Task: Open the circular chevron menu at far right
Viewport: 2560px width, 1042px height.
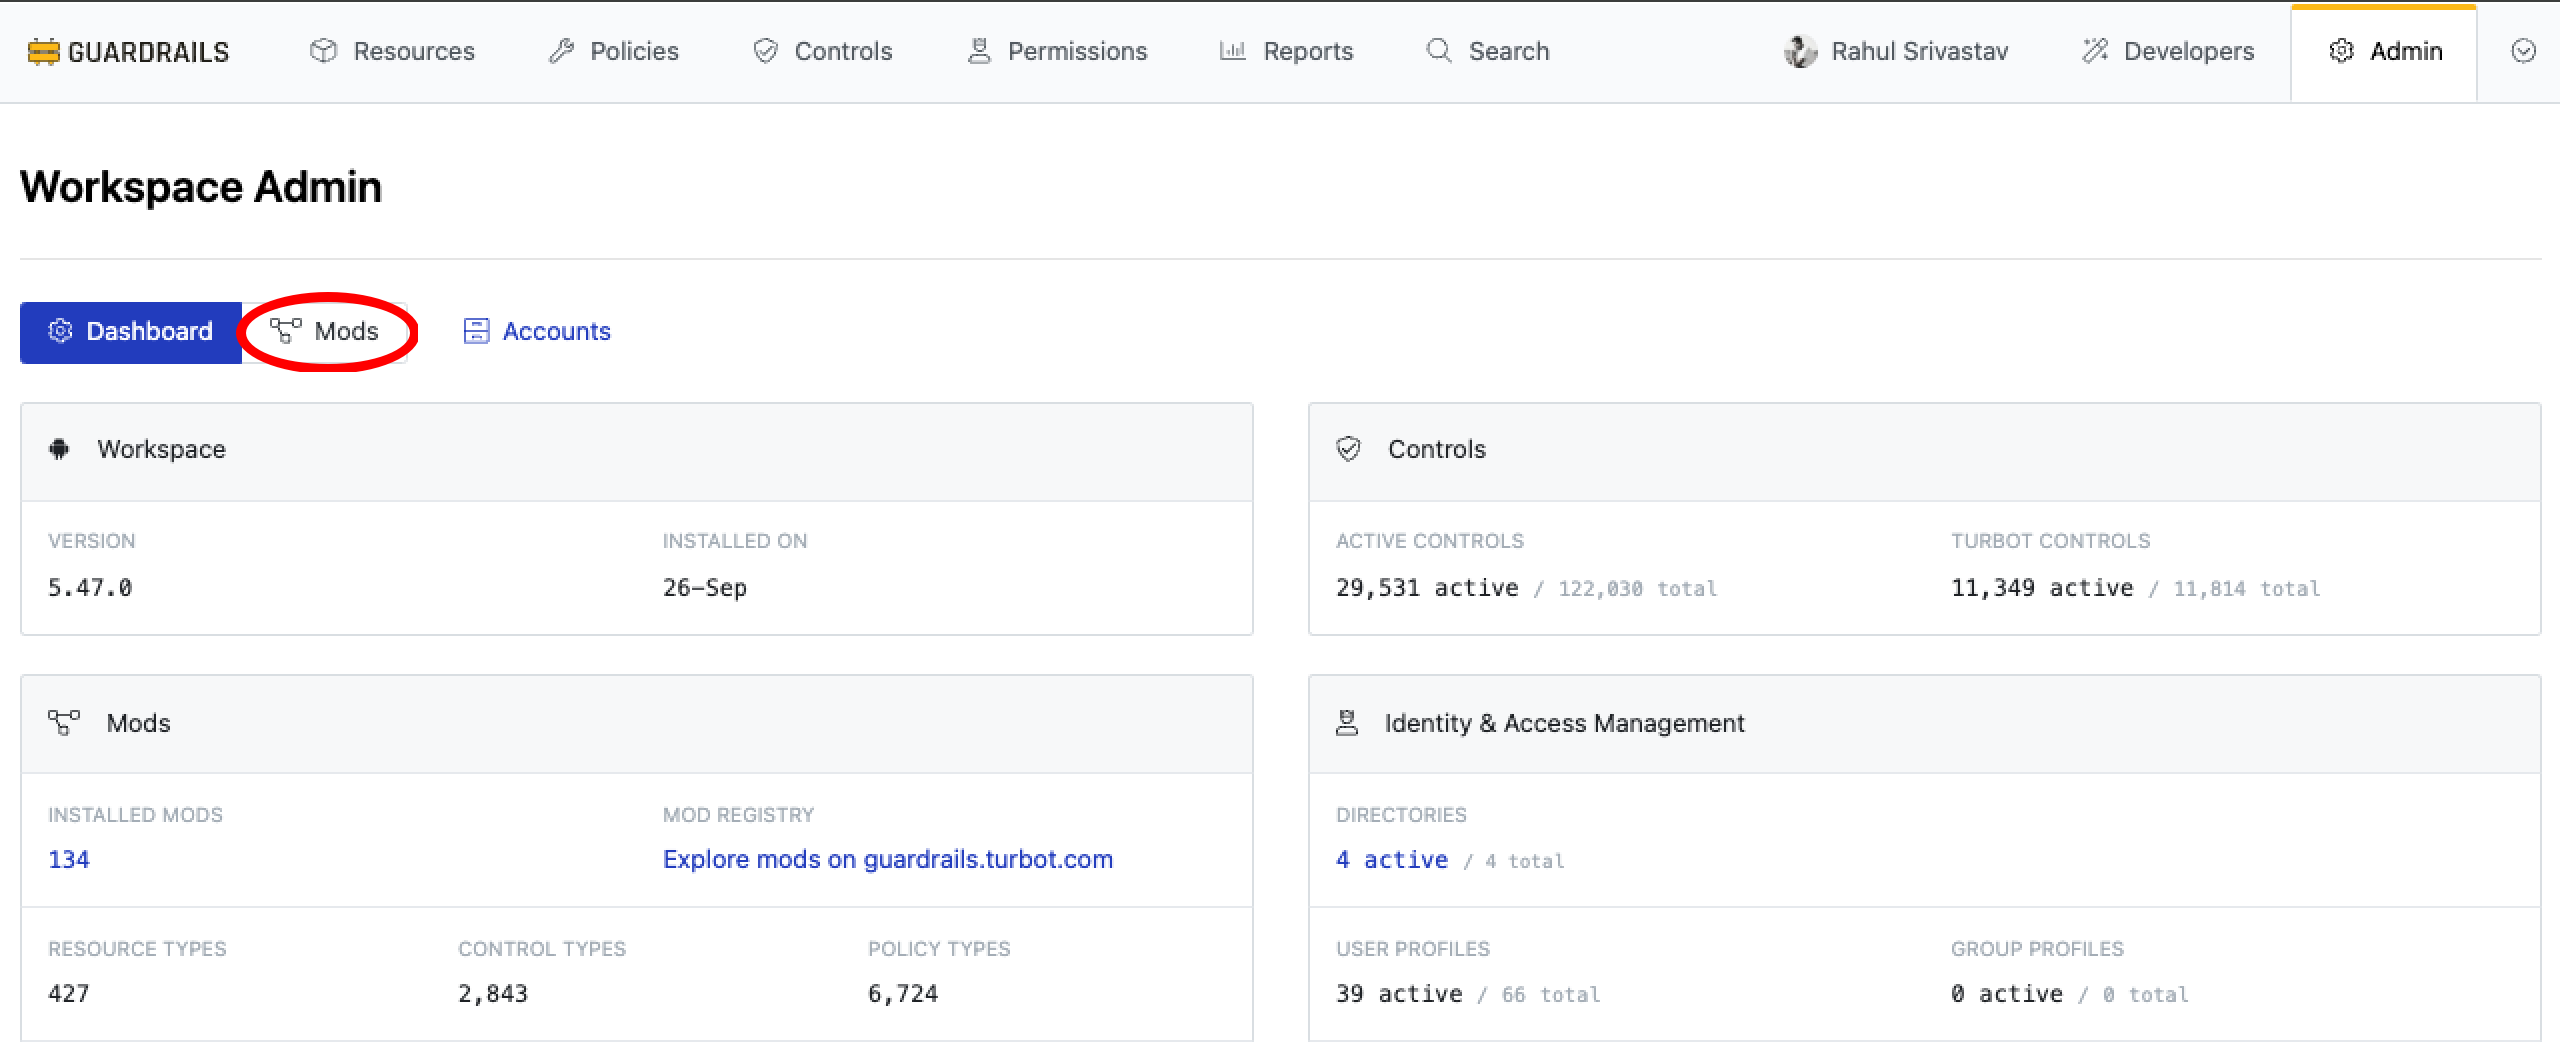Action: 2522,51
